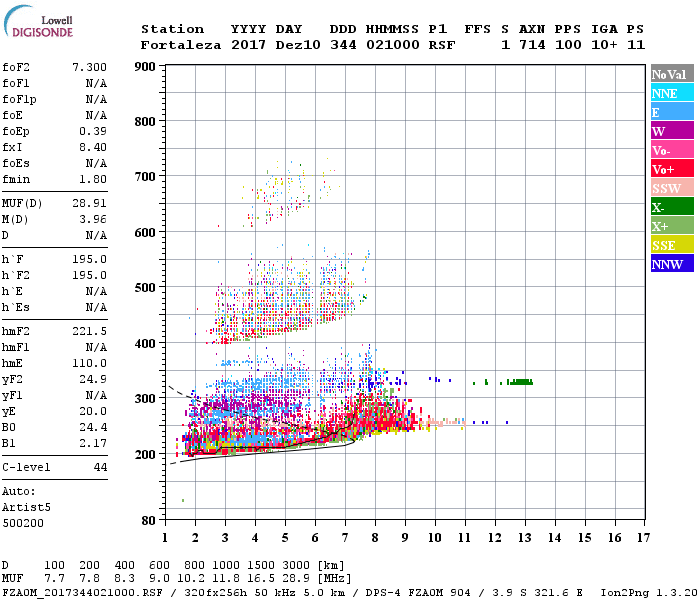Viewport: 700px width, 600px height.
Task: Select the Vo- pink legend swatch
Action: point(672,150)
